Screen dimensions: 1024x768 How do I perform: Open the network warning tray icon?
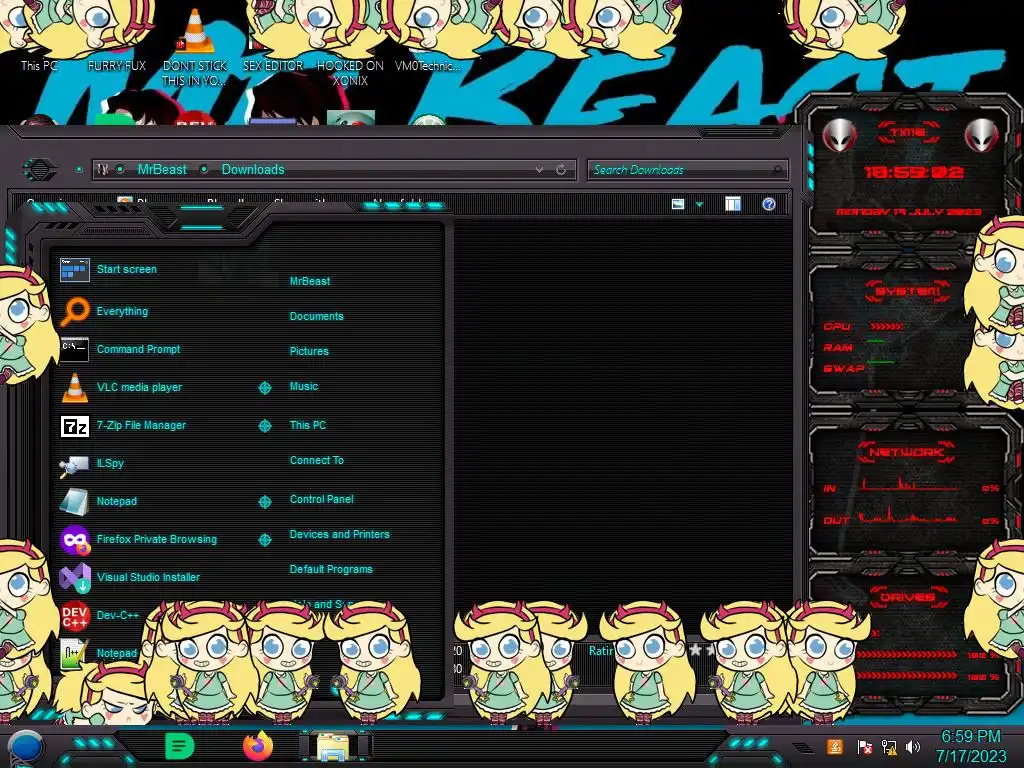click(889, 746)
